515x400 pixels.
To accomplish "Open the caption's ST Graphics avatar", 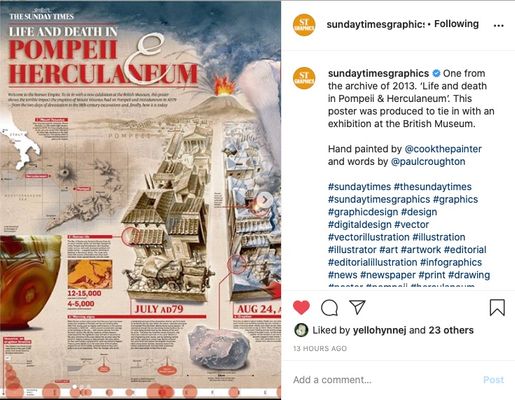I will [x=304, y=78].
